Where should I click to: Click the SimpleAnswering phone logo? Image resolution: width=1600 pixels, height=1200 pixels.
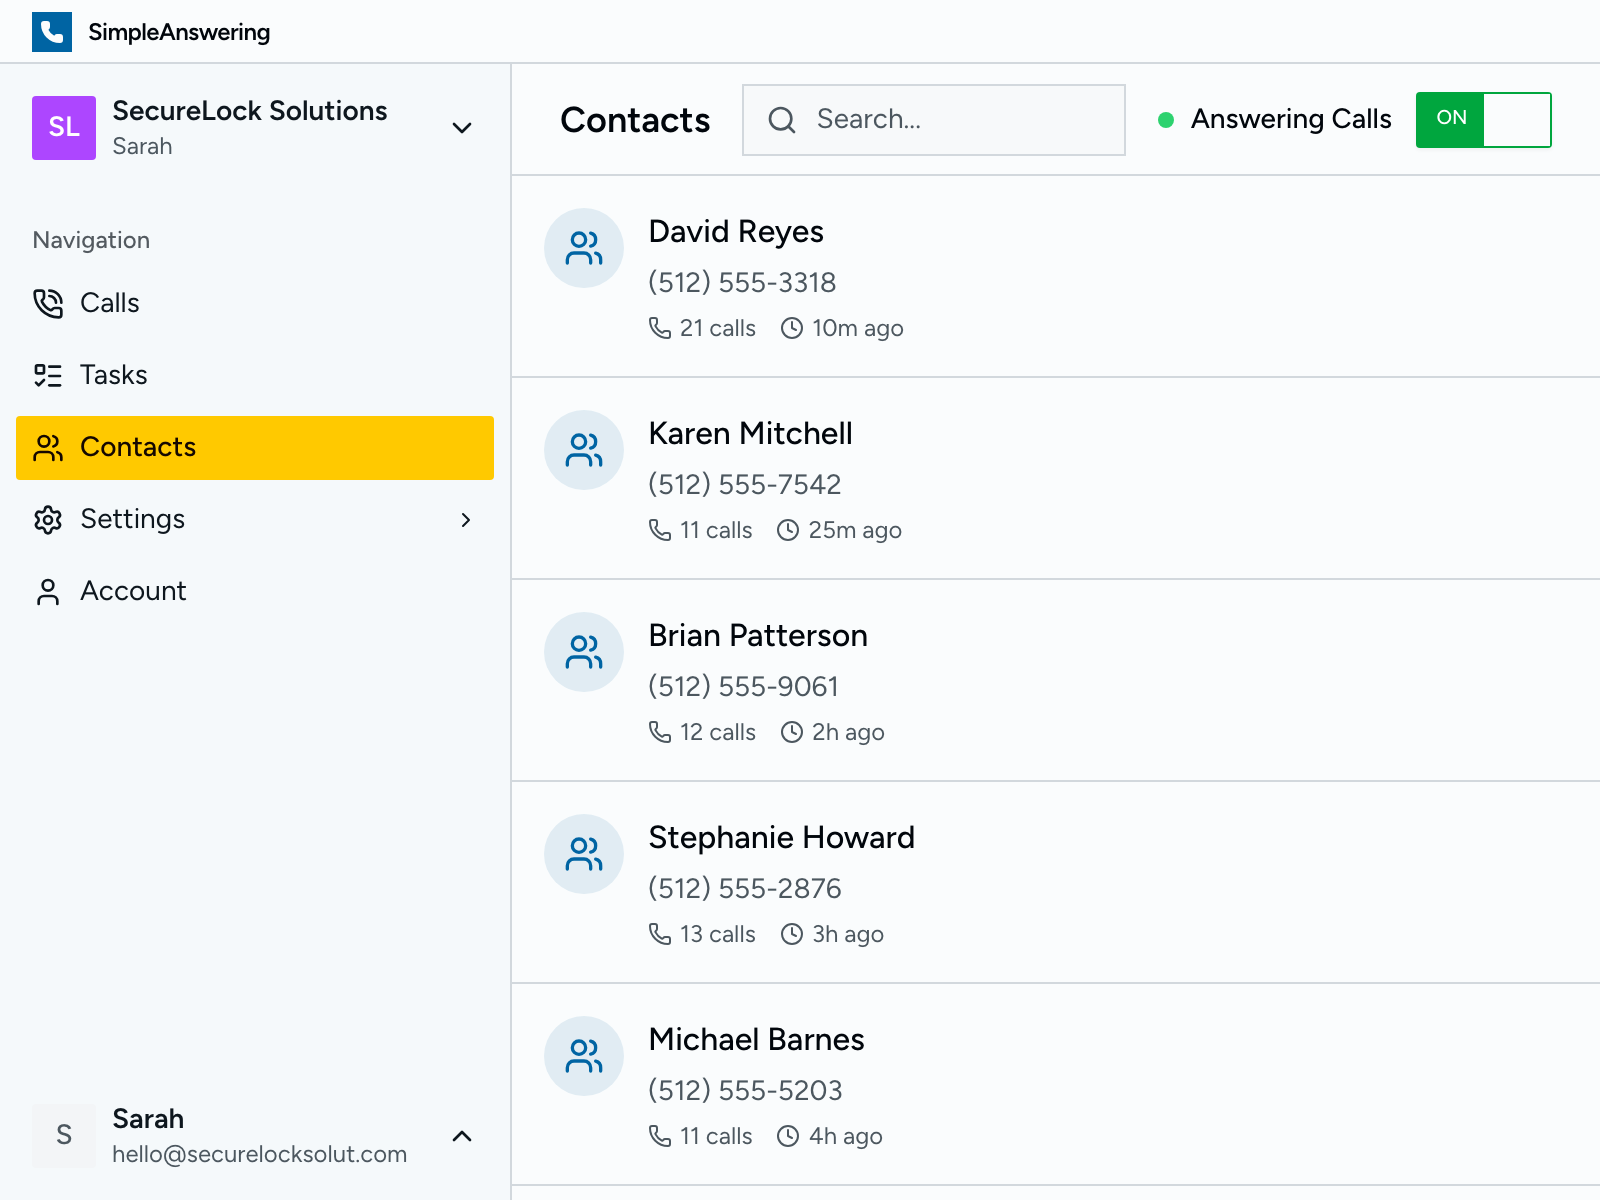[52, 31]
